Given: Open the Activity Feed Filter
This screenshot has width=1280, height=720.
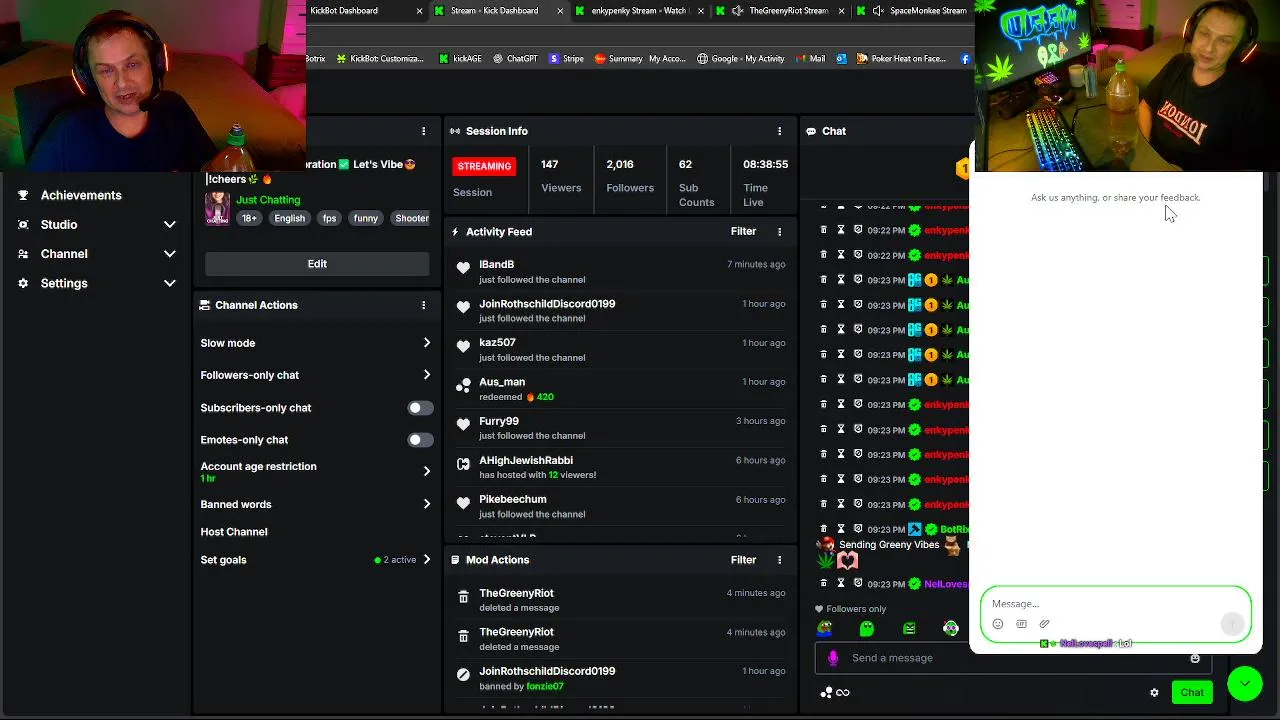Looking at the screenshot, I should (x=743, y=232).
